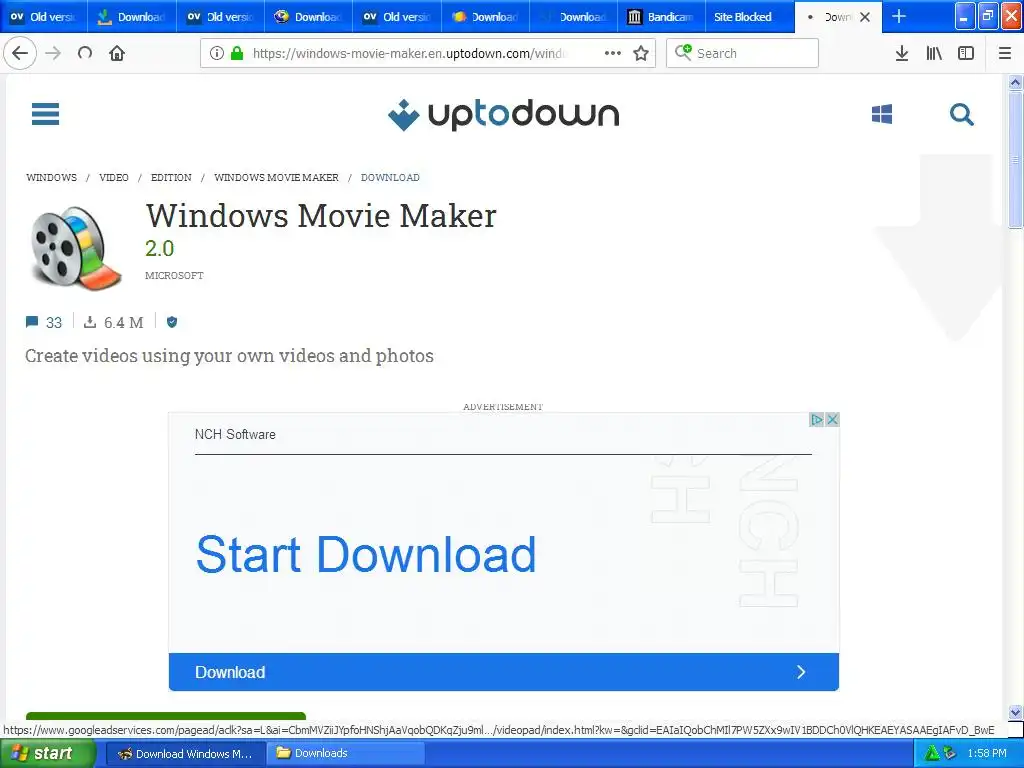Switch to the first Old version tab
1024x768 pixels.
[44, 17]
